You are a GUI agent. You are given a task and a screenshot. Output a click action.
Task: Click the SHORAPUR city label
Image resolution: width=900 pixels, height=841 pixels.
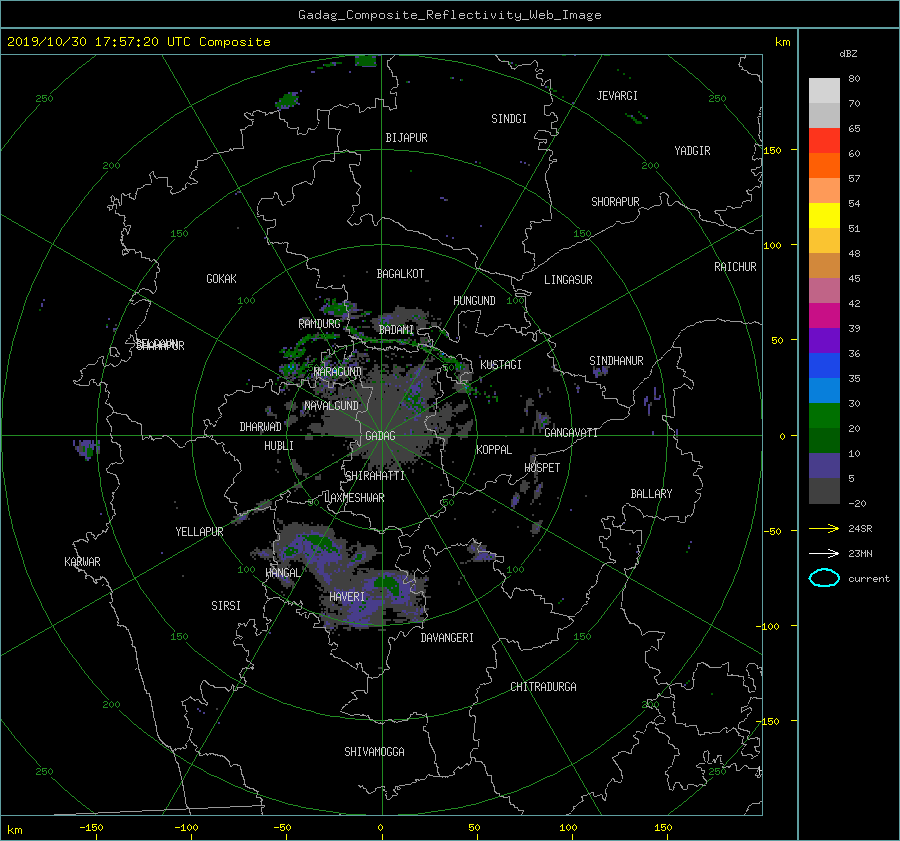(x=615, y=201)
